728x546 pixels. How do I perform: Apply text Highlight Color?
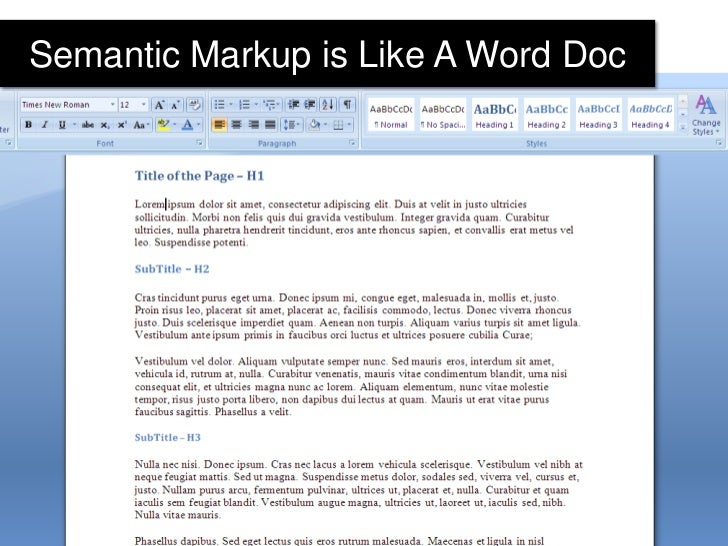point(163,124)
